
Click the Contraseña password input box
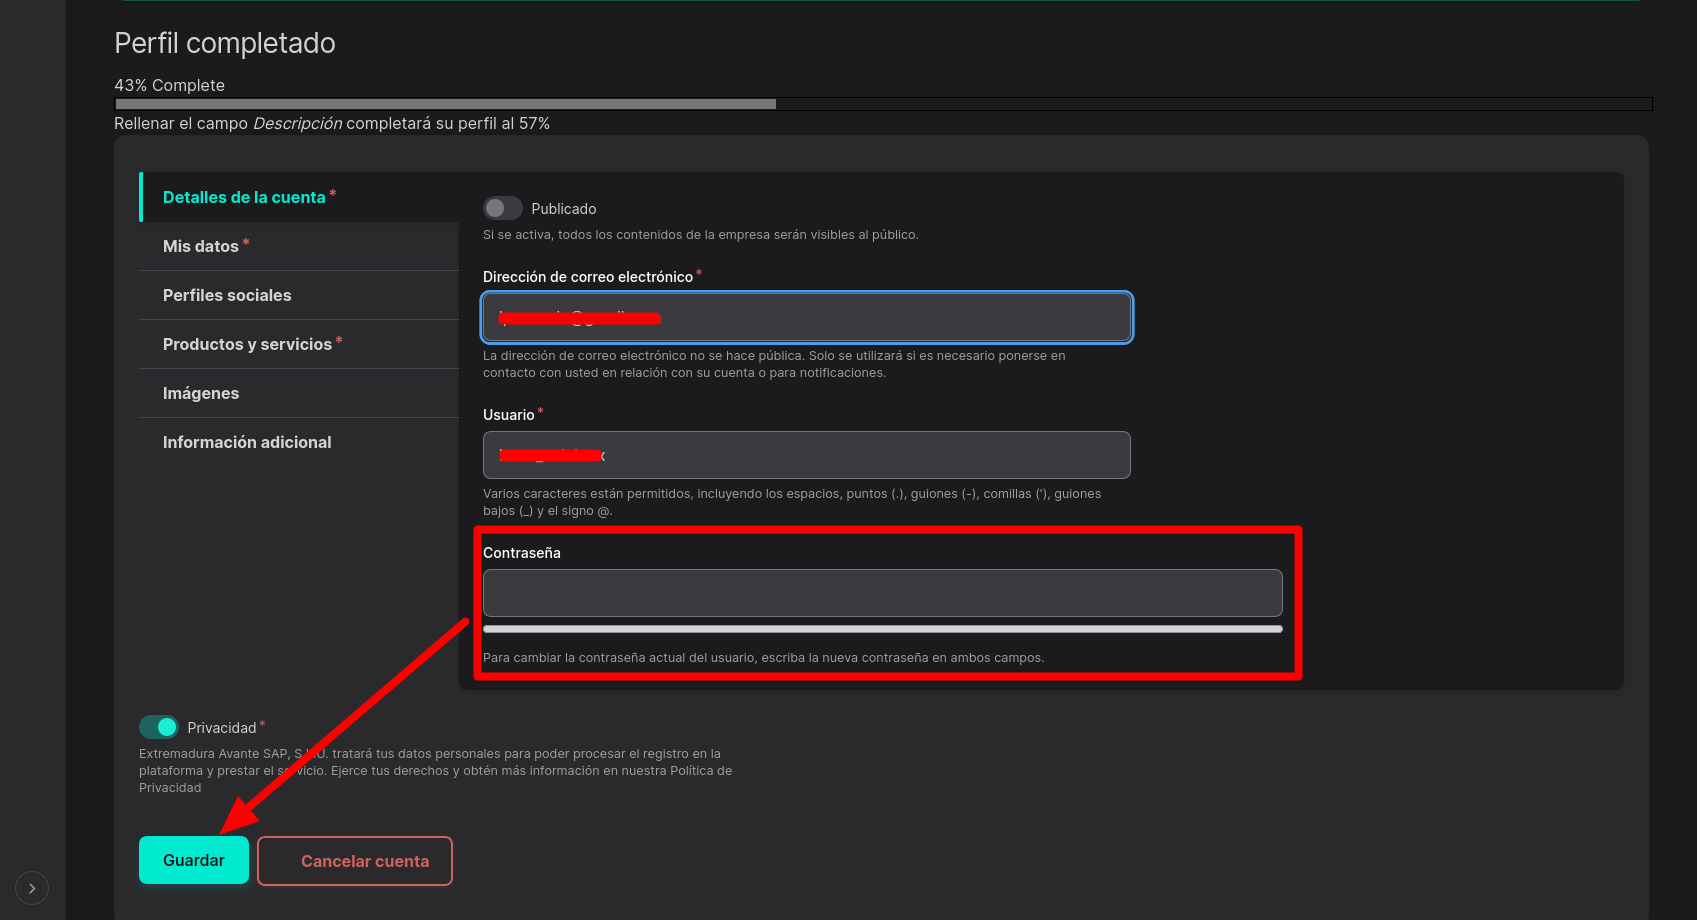pyautogui.click(x=882, y=593)
